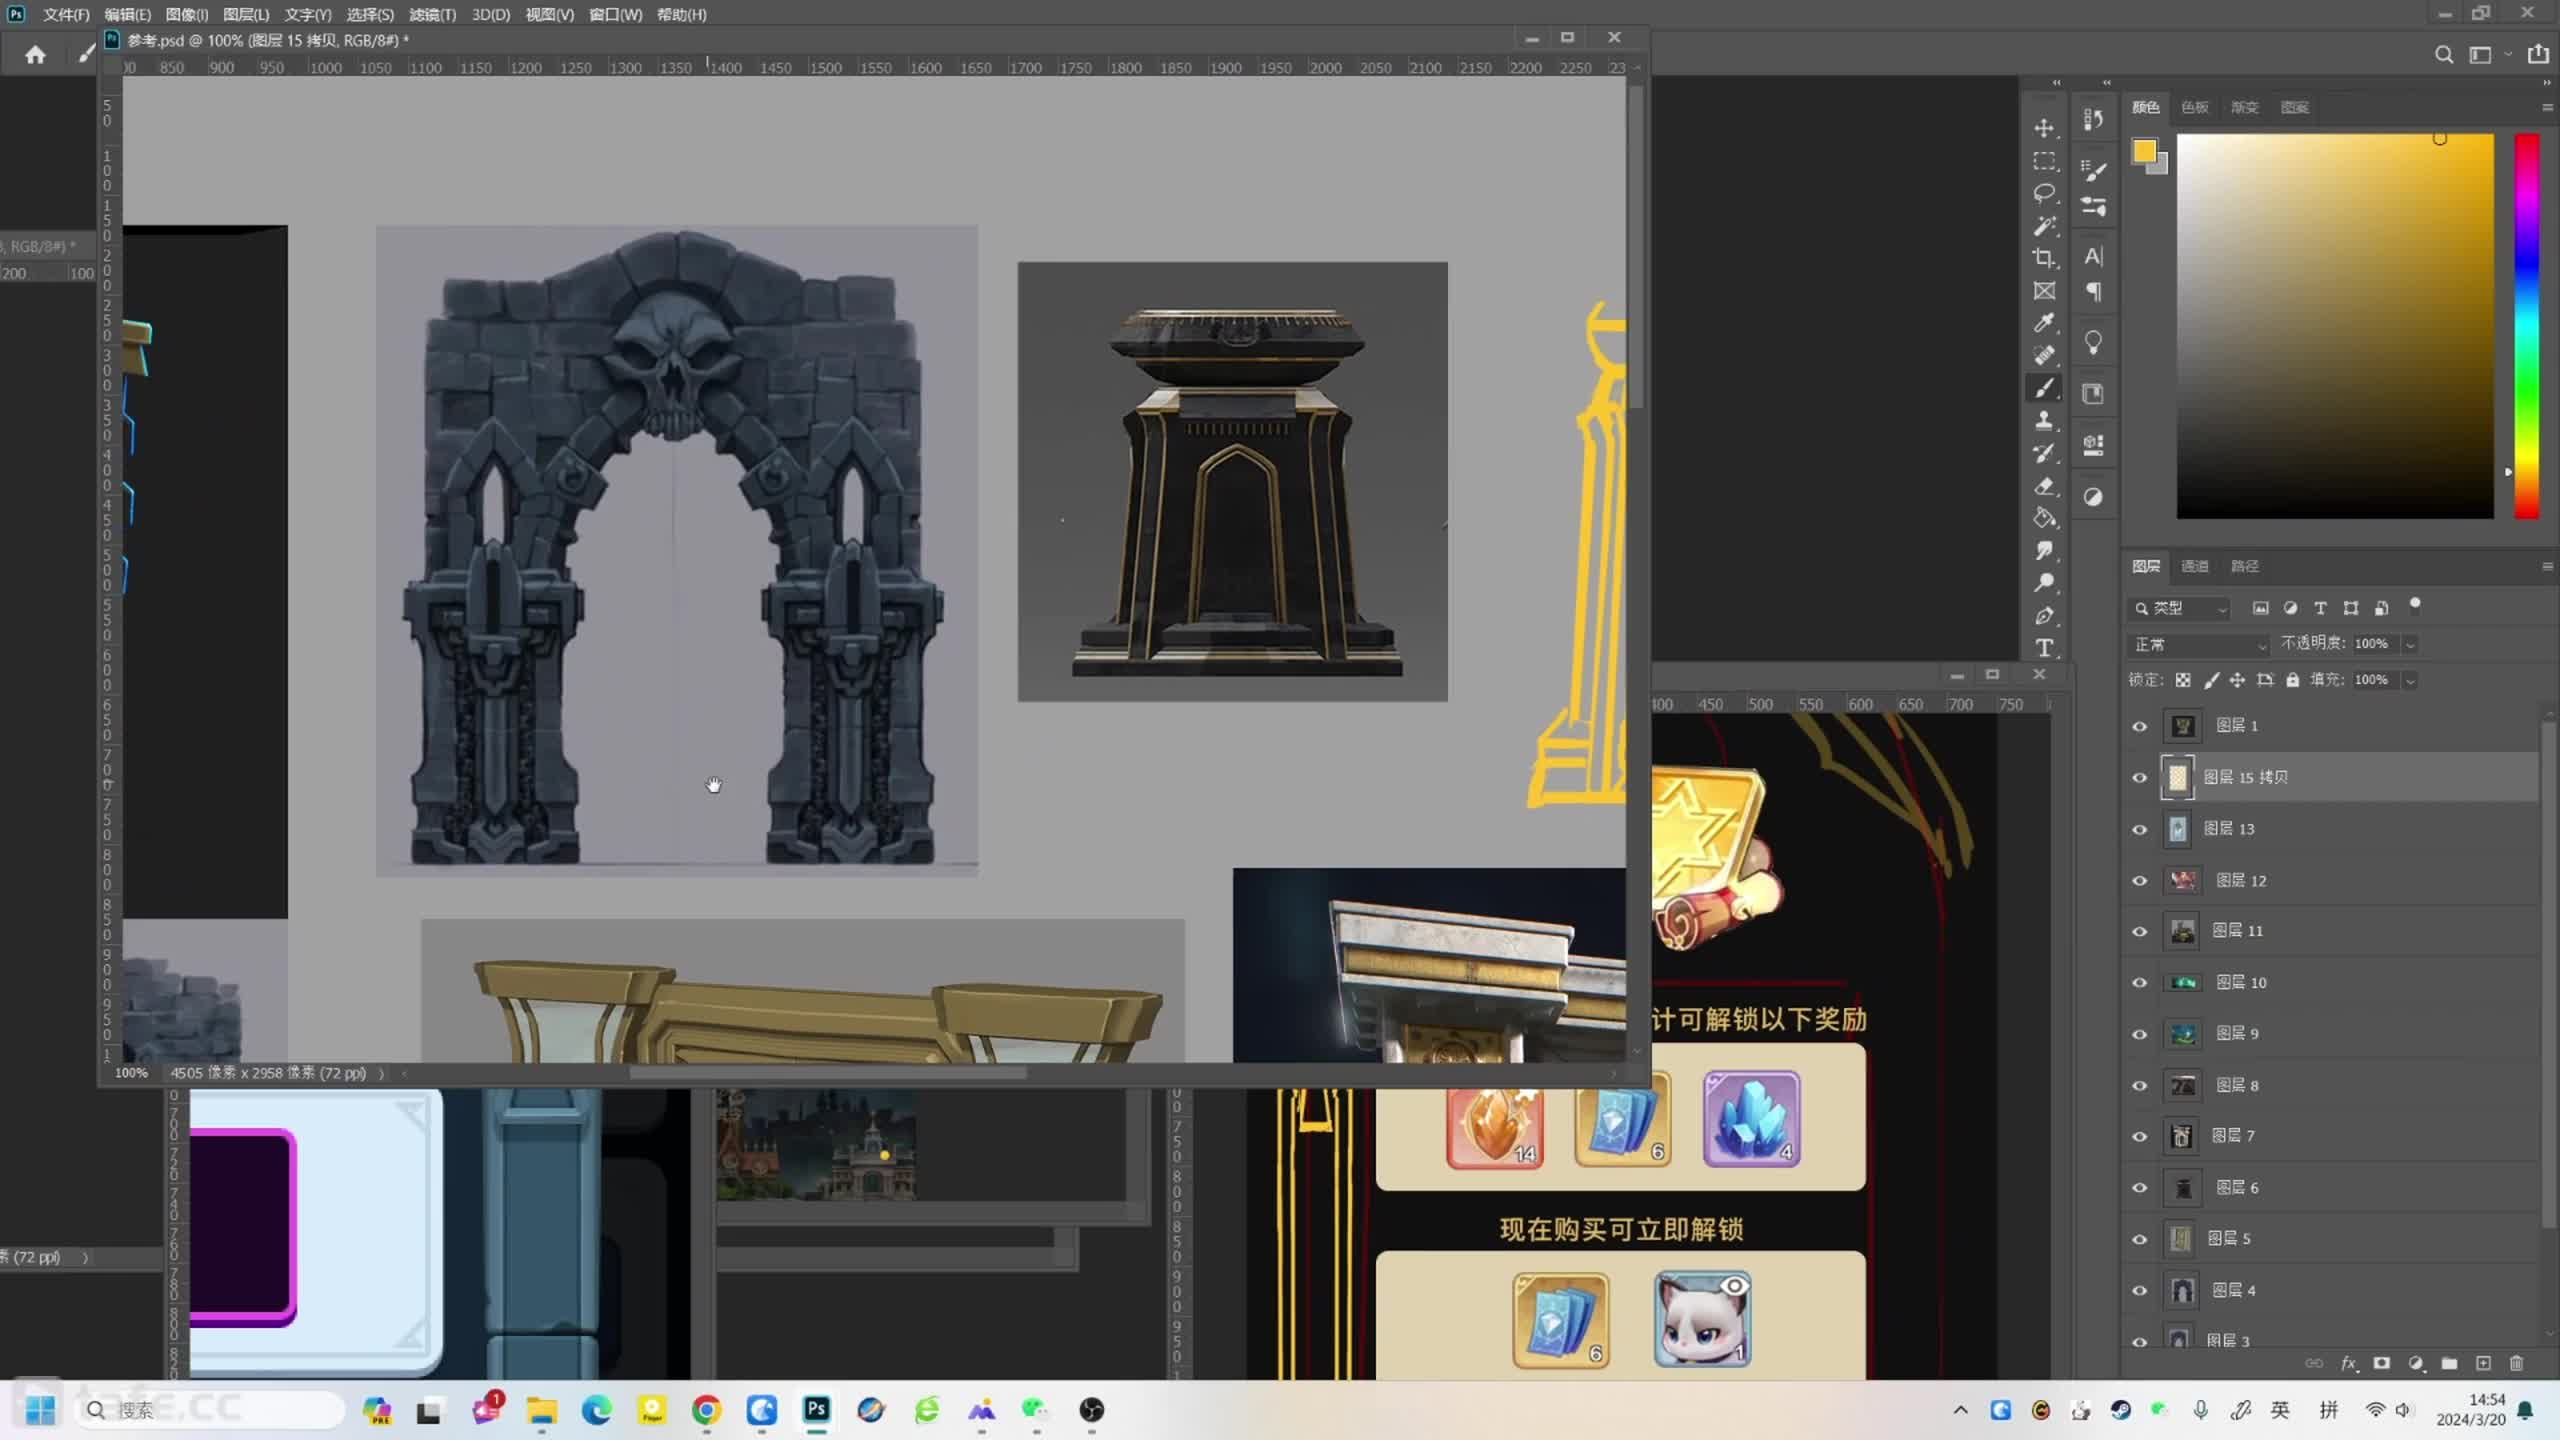This screenshot has width=2560, height=1440.
Task: Open the Color panel flyout menu
Action: click(2546, 107)
